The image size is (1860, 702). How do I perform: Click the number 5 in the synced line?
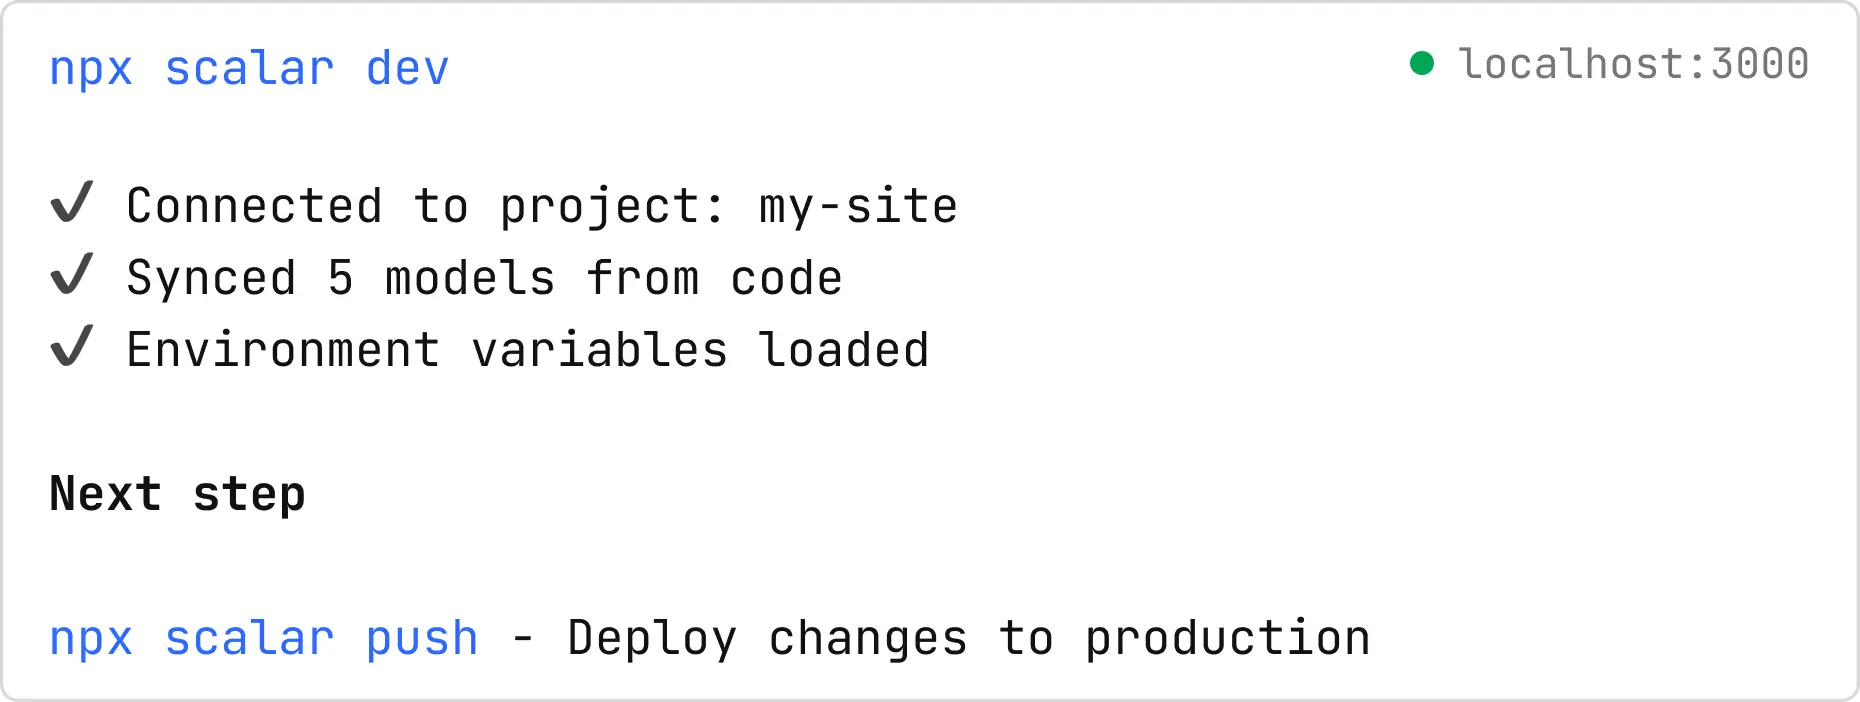(x=341, y=278)
